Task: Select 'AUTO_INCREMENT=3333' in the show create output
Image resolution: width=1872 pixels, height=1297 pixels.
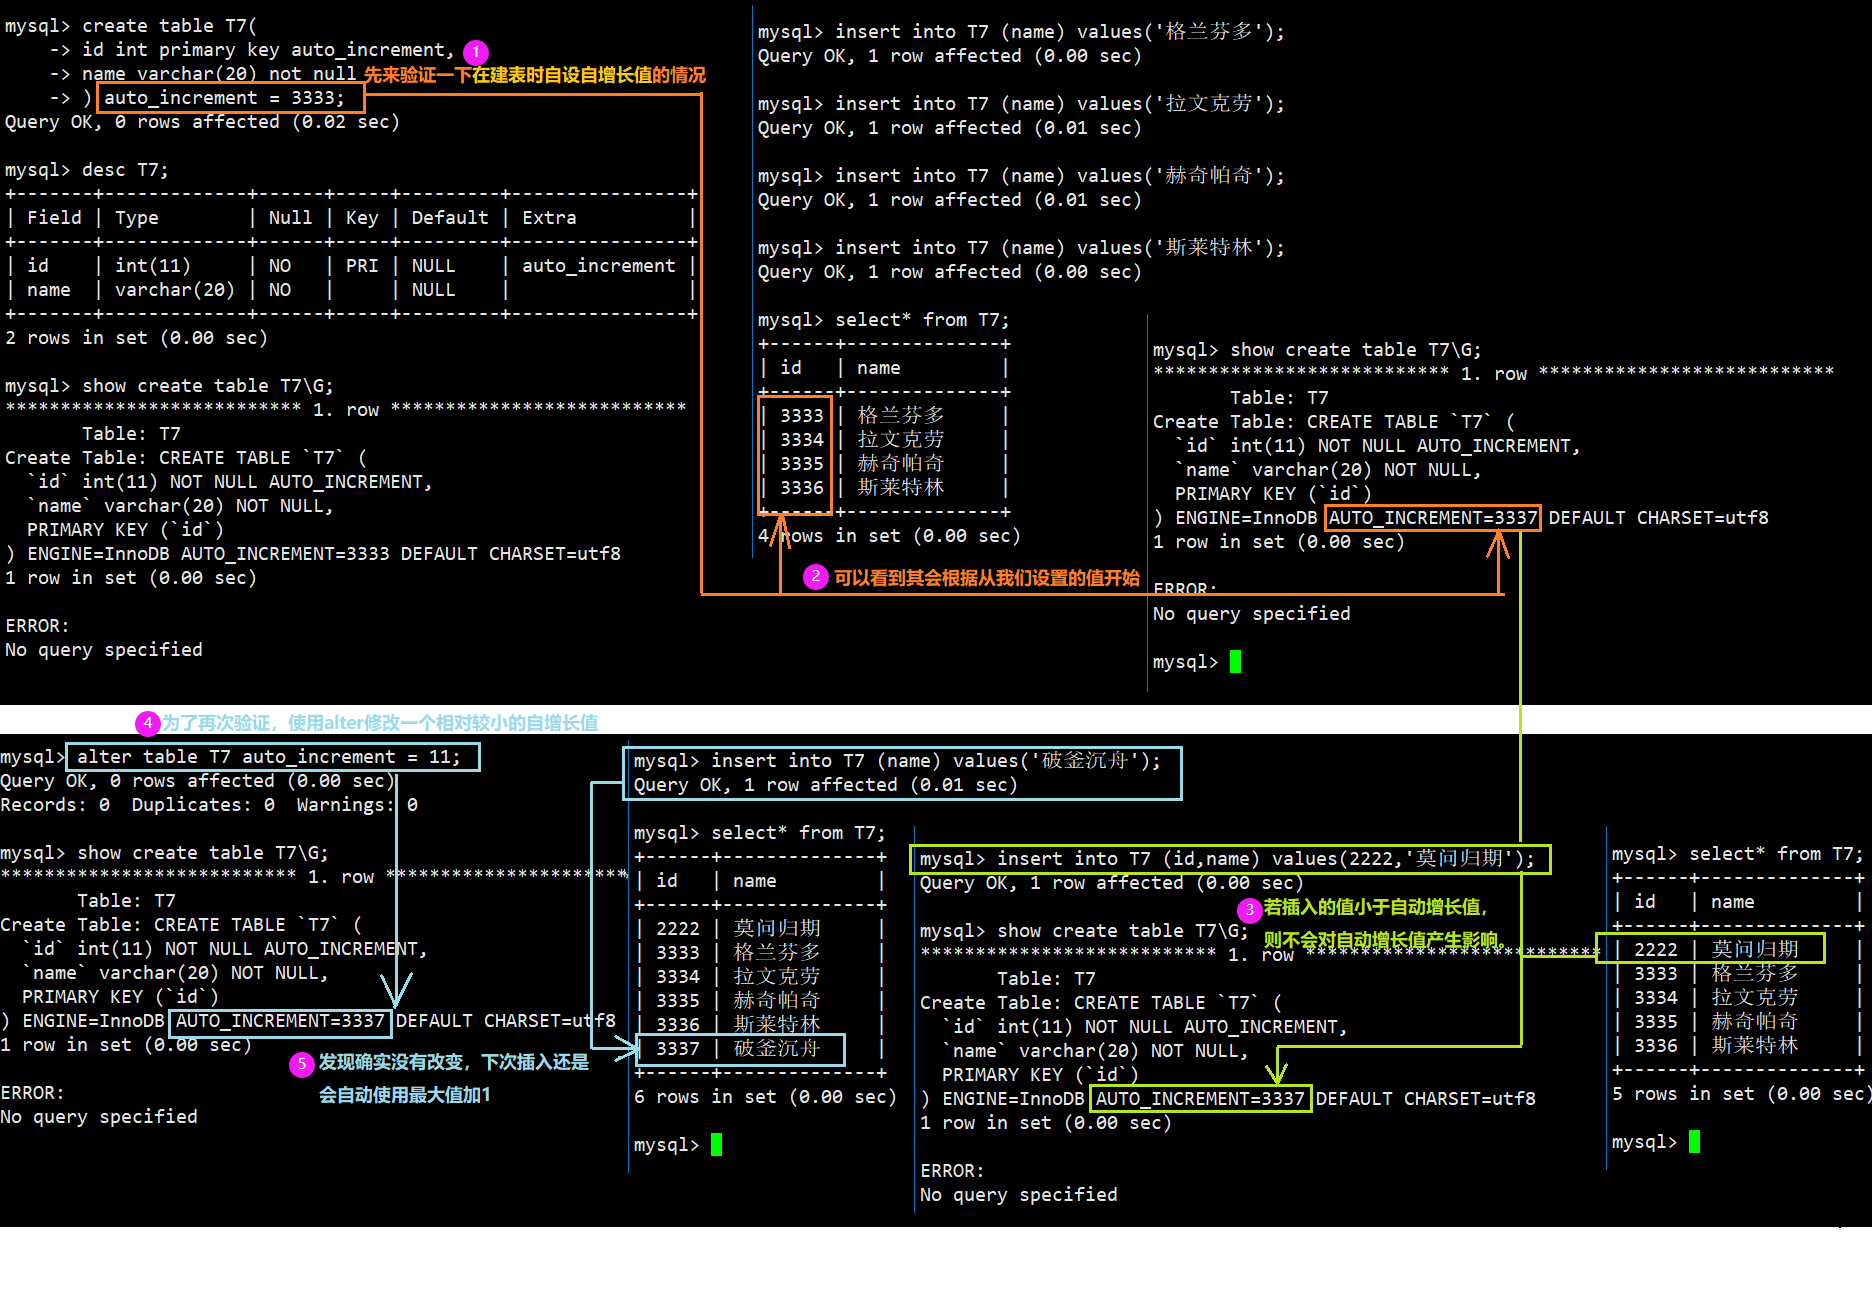Action: (285, 554)
